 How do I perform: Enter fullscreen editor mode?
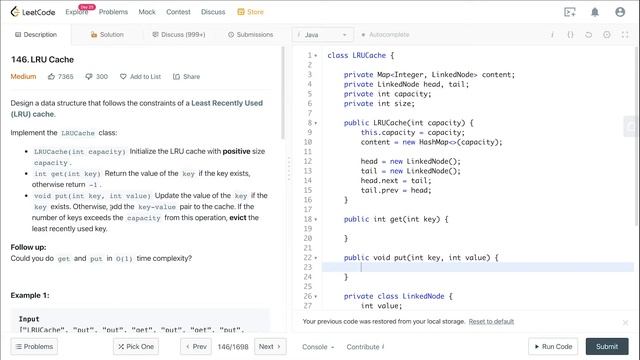click(x=625, y=35)
